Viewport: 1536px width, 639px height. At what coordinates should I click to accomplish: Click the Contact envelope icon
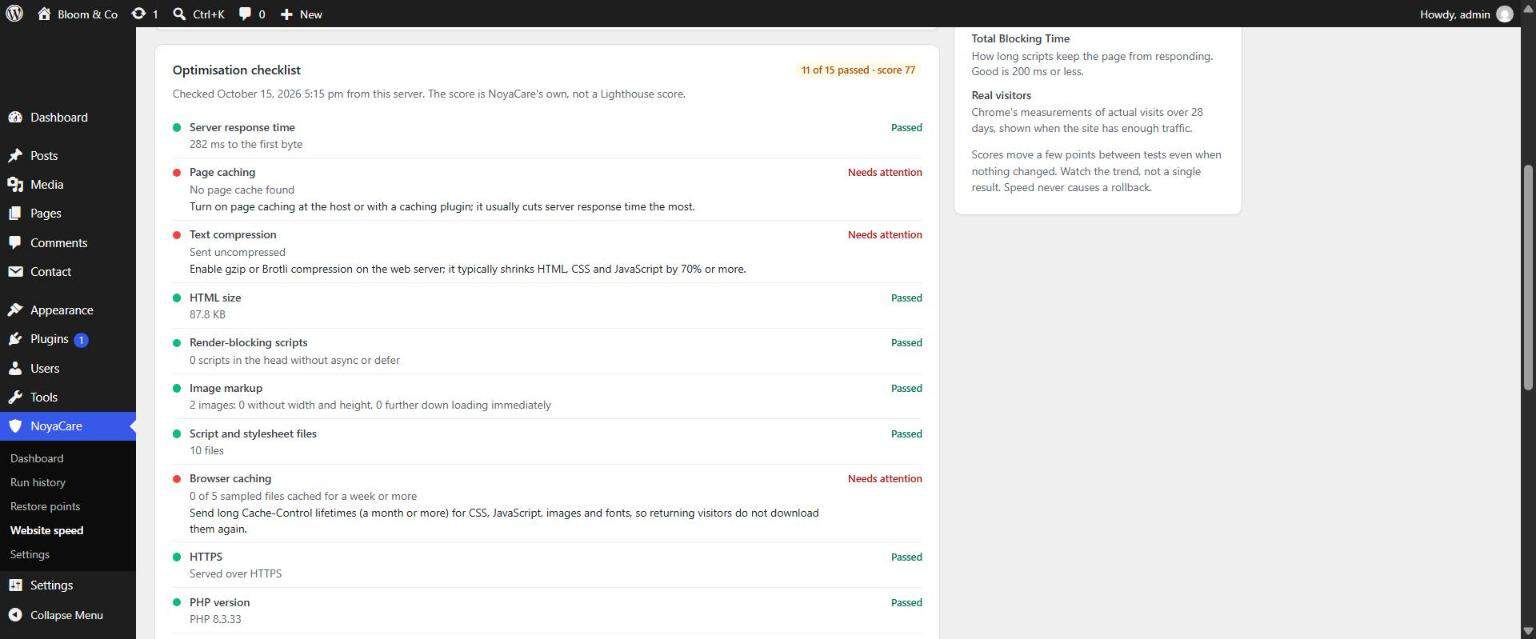click(15, 272)
